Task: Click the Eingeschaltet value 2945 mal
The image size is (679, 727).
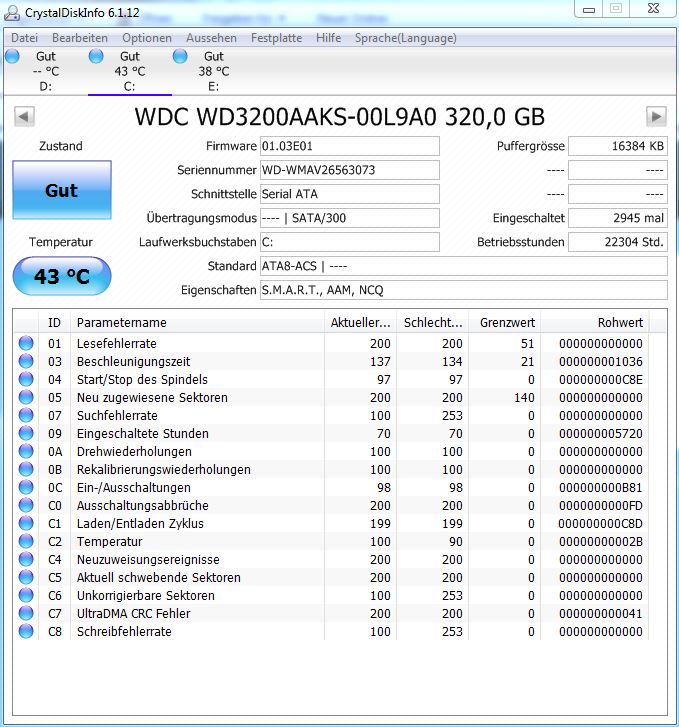Action: 618,218
